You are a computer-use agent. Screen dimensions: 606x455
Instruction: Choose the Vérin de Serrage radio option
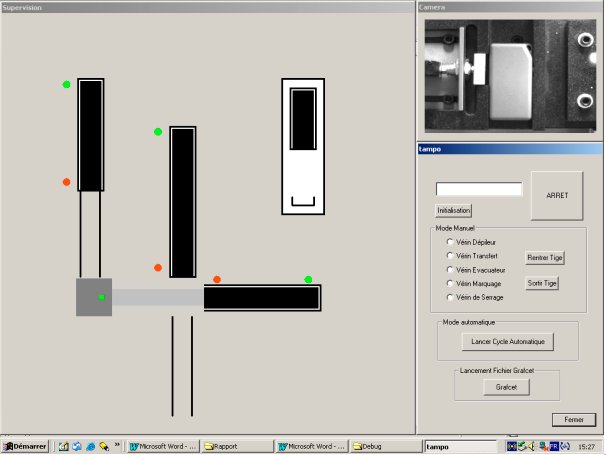(x=449, y=297)
